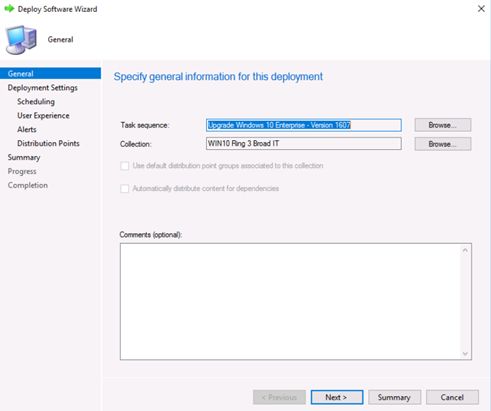Click the 'Task sequence:' label
The height and width of the screenshot is (411, 491).
coord(145,125)
